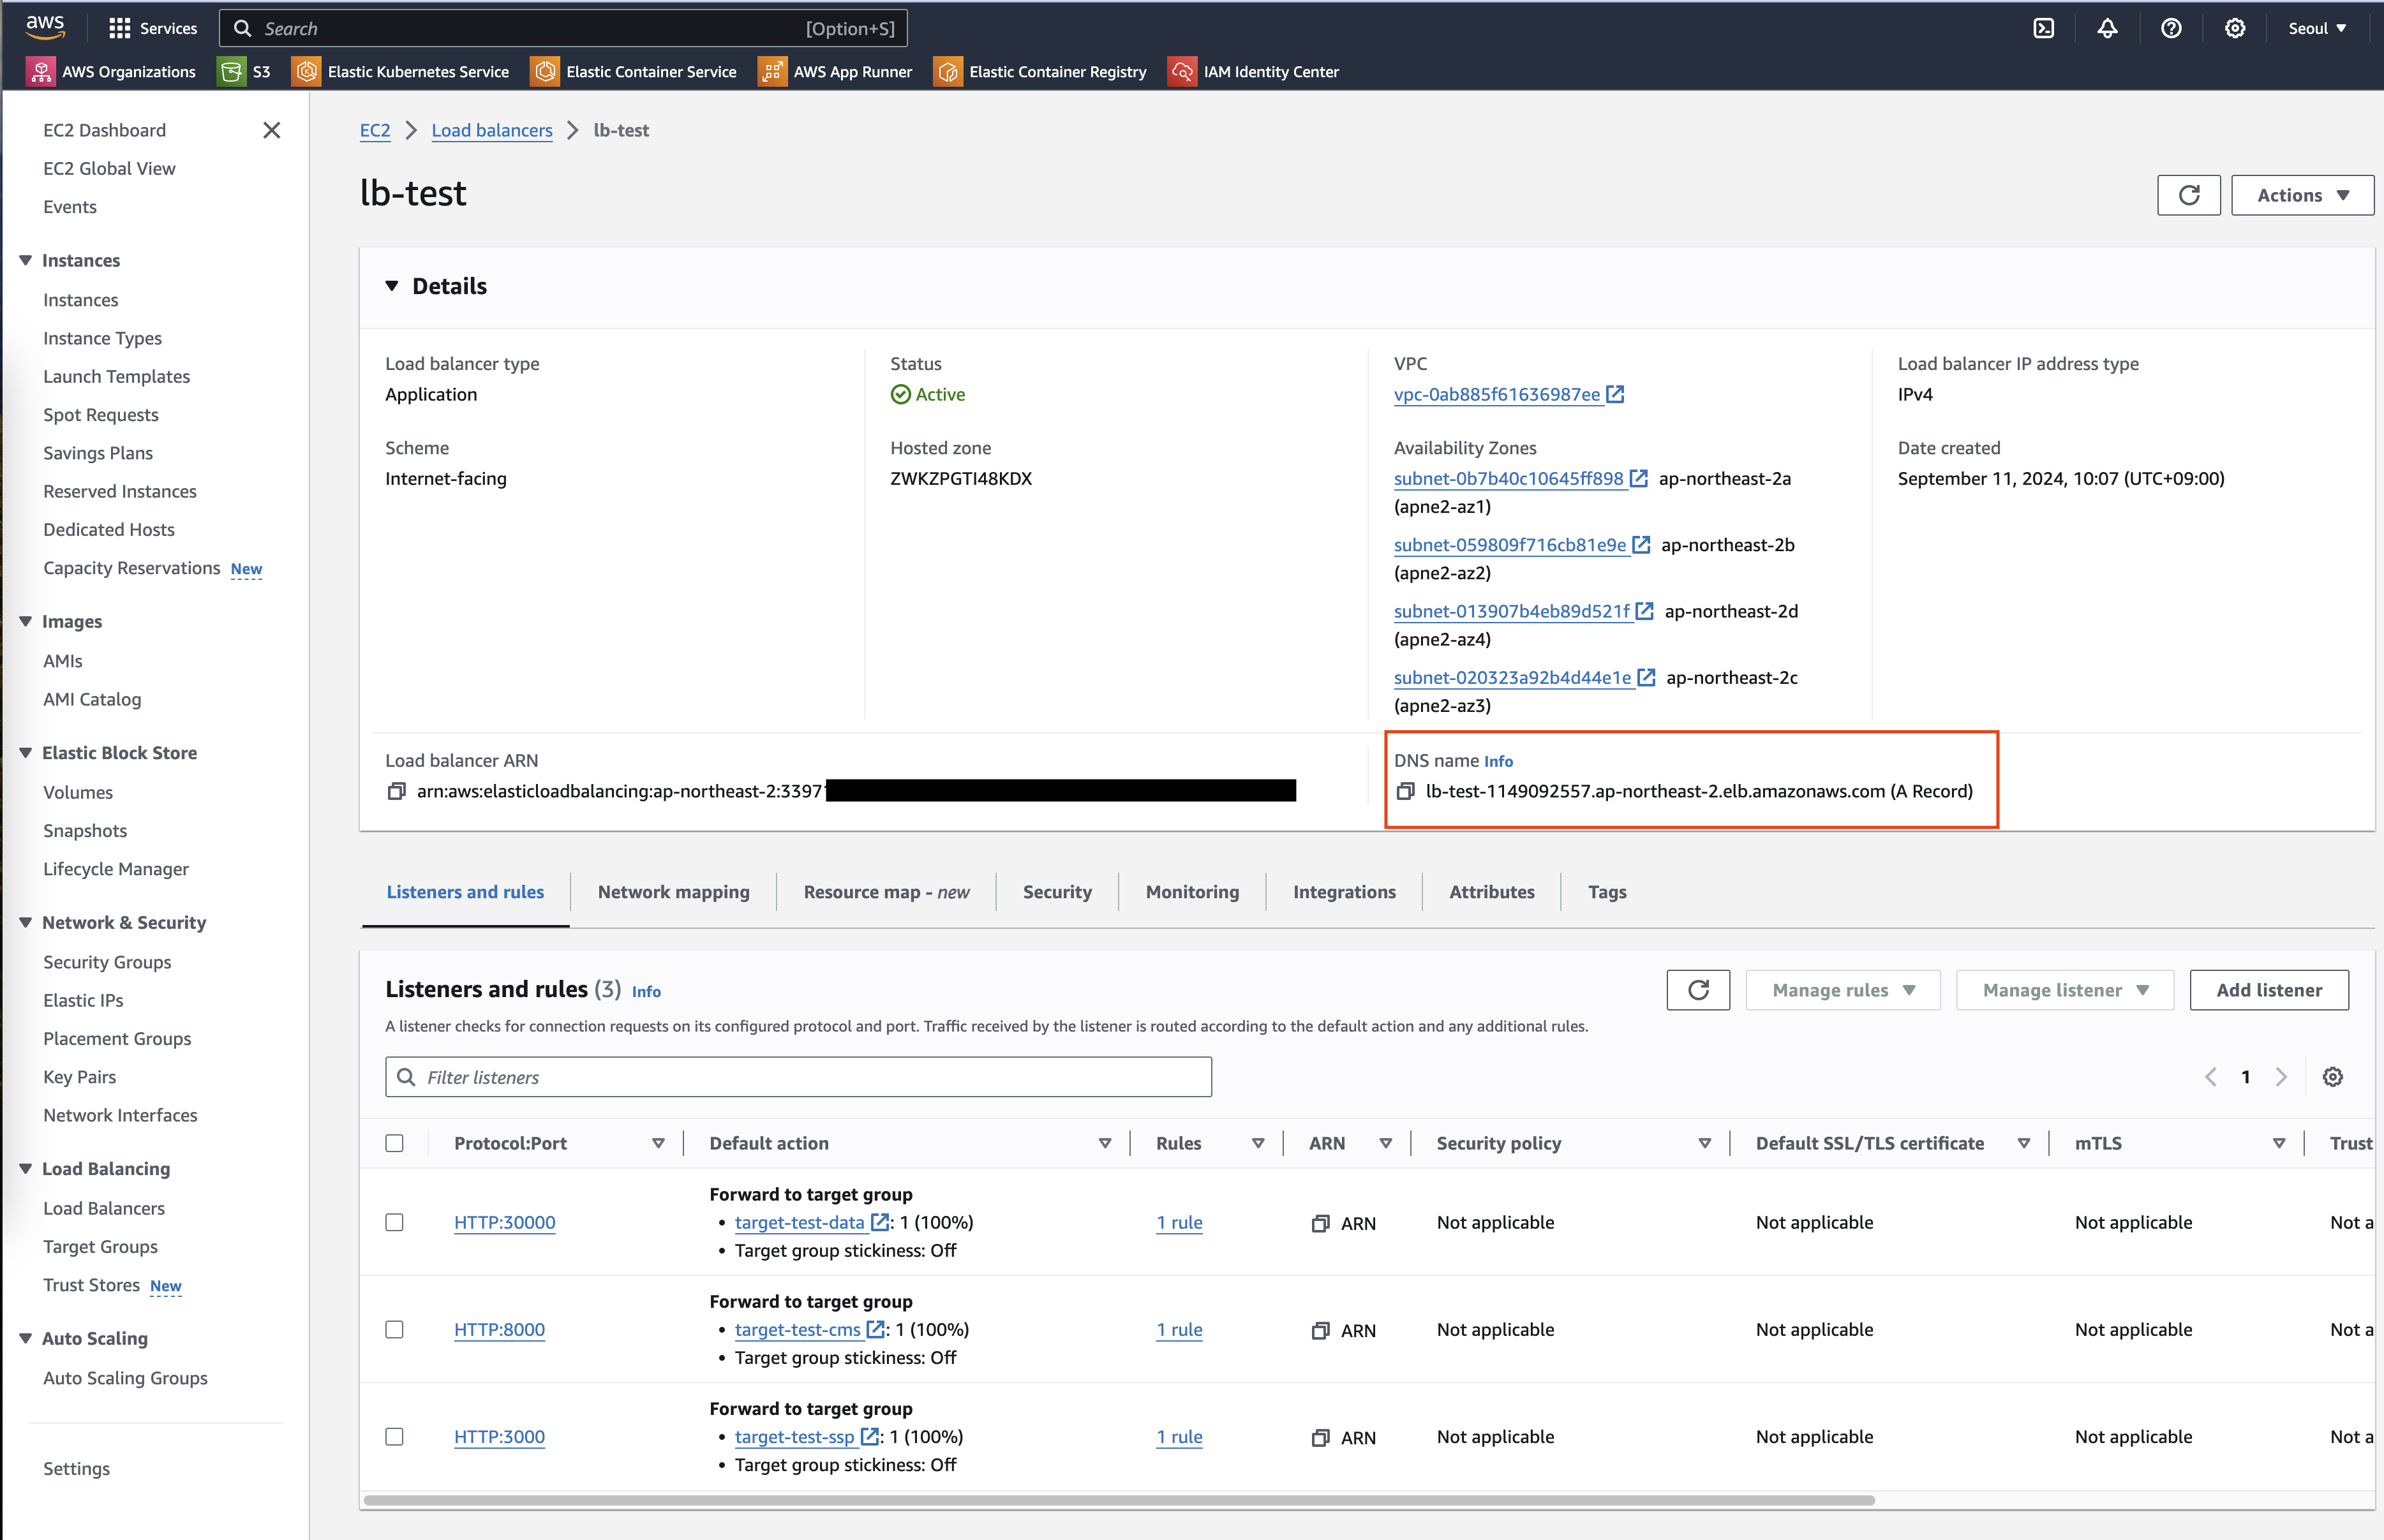The image size is (2384, 1540).
Task: Click the listener table preferences gear icon
Action: 2332,1077
